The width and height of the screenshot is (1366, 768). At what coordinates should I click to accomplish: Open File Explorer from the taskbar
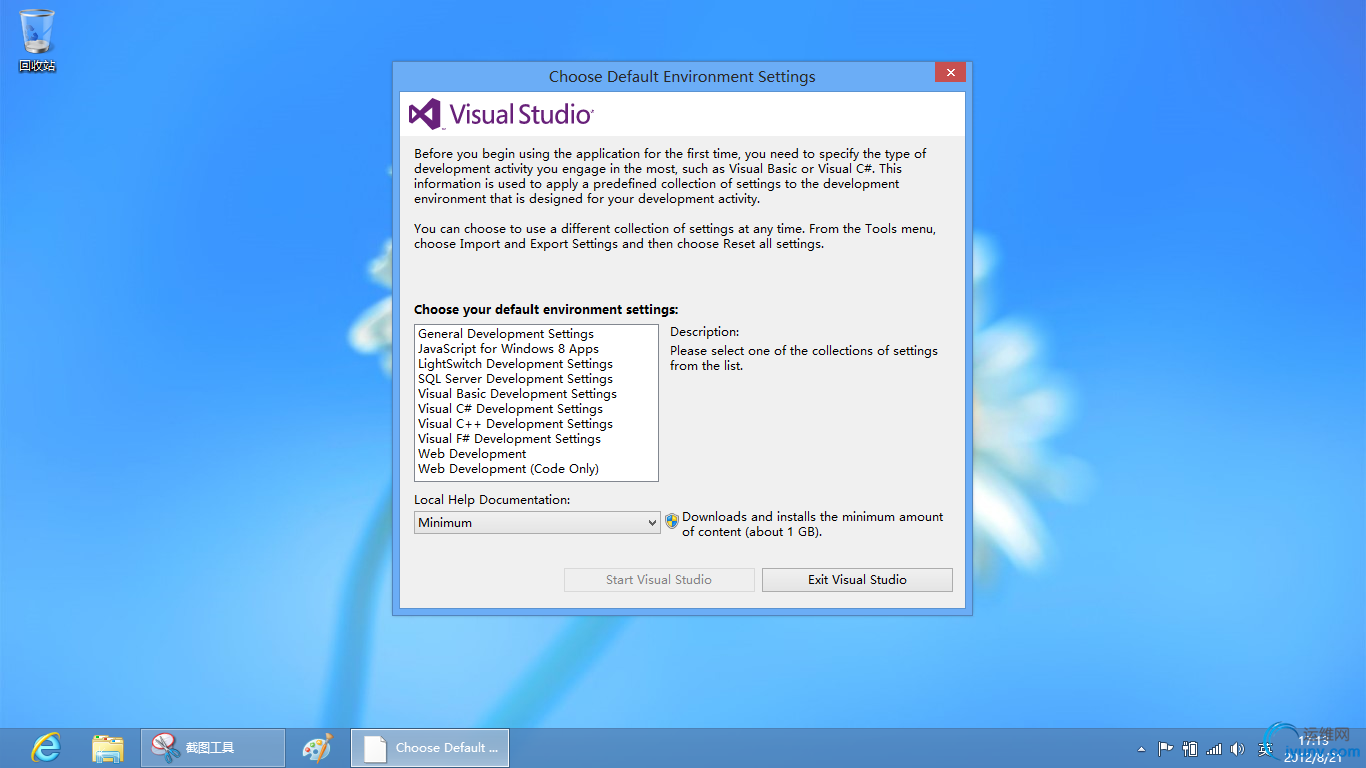coord(107,747)
